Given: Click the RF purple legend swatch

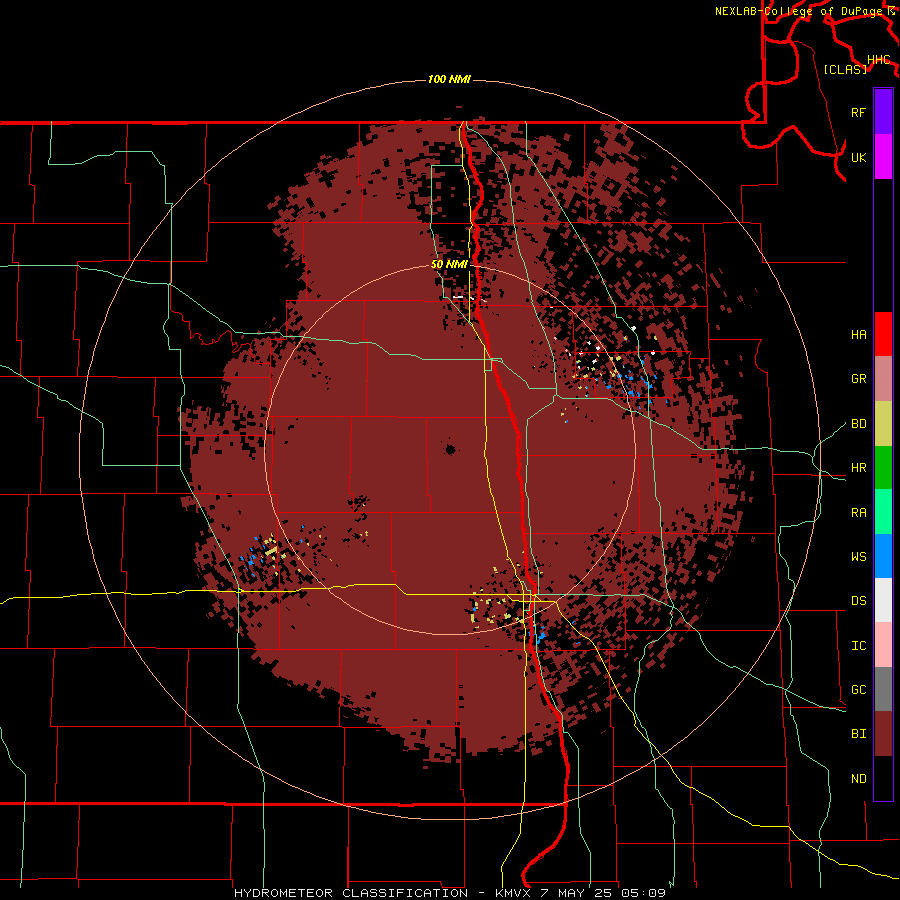Looking at the screenshot, I should (883, 112).
